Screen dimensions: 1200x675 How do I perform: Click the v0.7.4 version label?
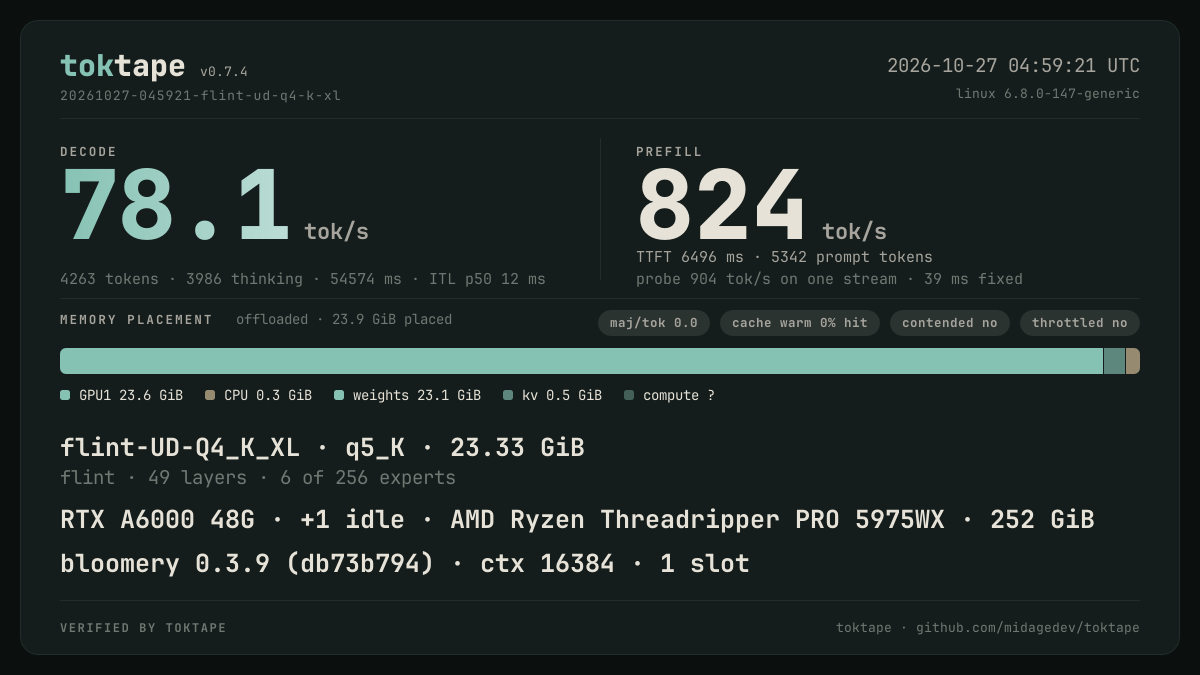coord(224,72)
